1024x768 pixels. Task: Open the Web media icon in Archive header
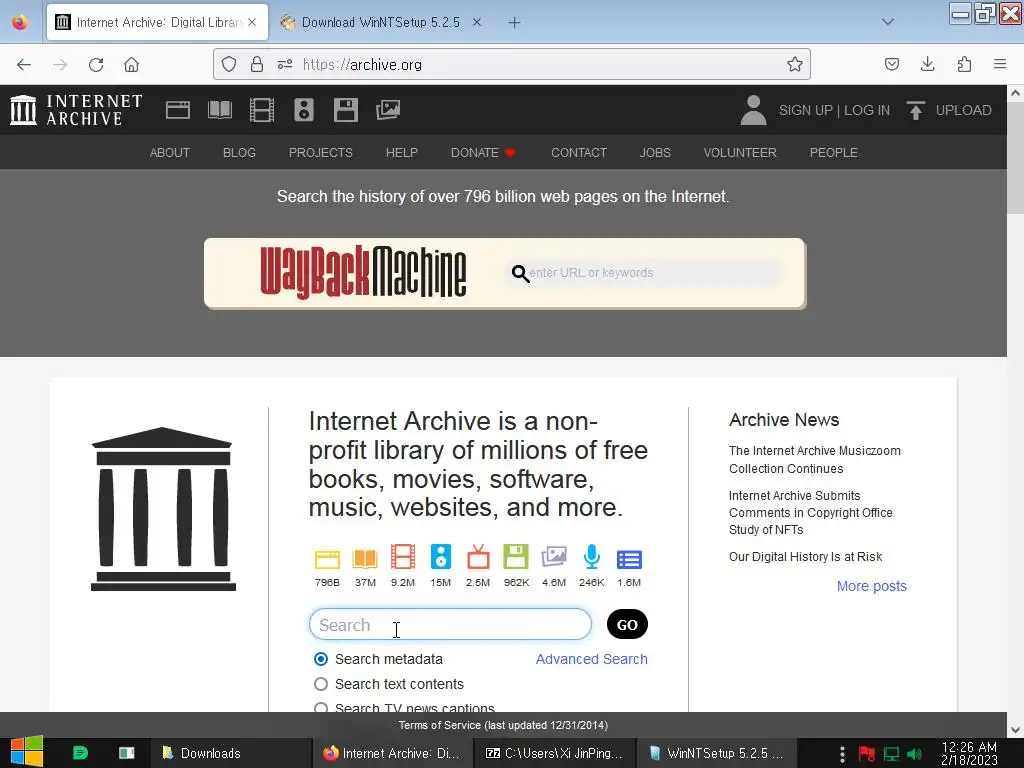(x=178, y=110)
